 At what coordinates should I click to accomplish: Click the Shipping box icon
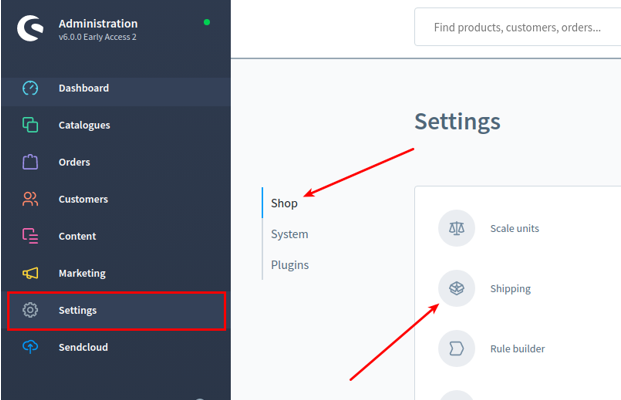[456, 288]
